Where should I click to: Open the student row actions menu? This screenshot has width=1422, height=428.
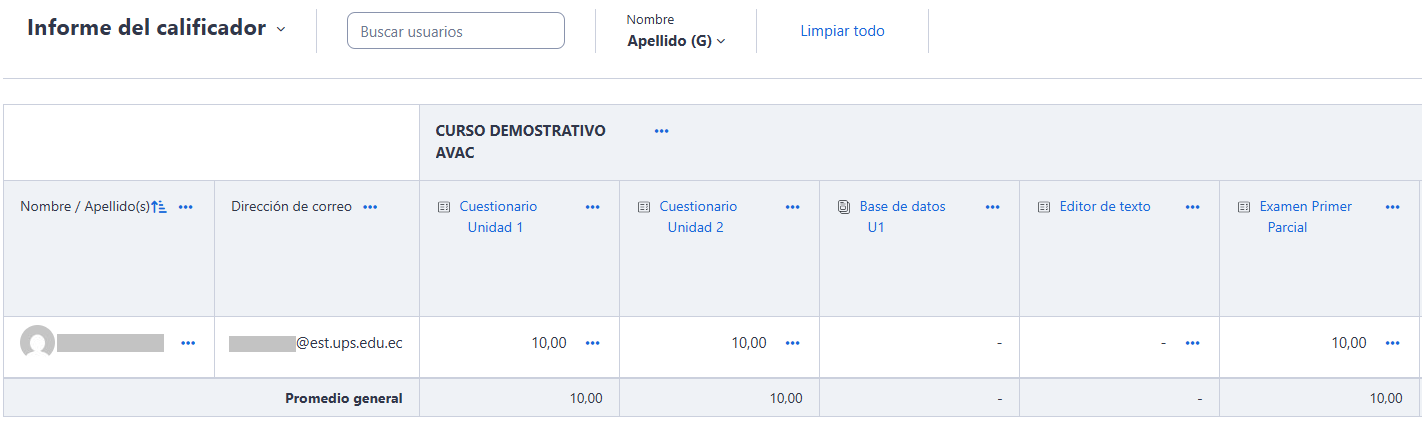(188, 343)
